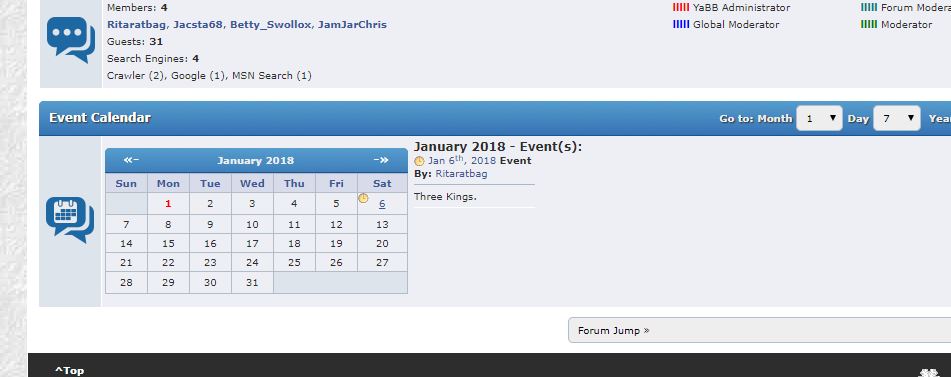Open the January 2018 calendar heading link
Screen dimensions: 951x377
(255, 161)
